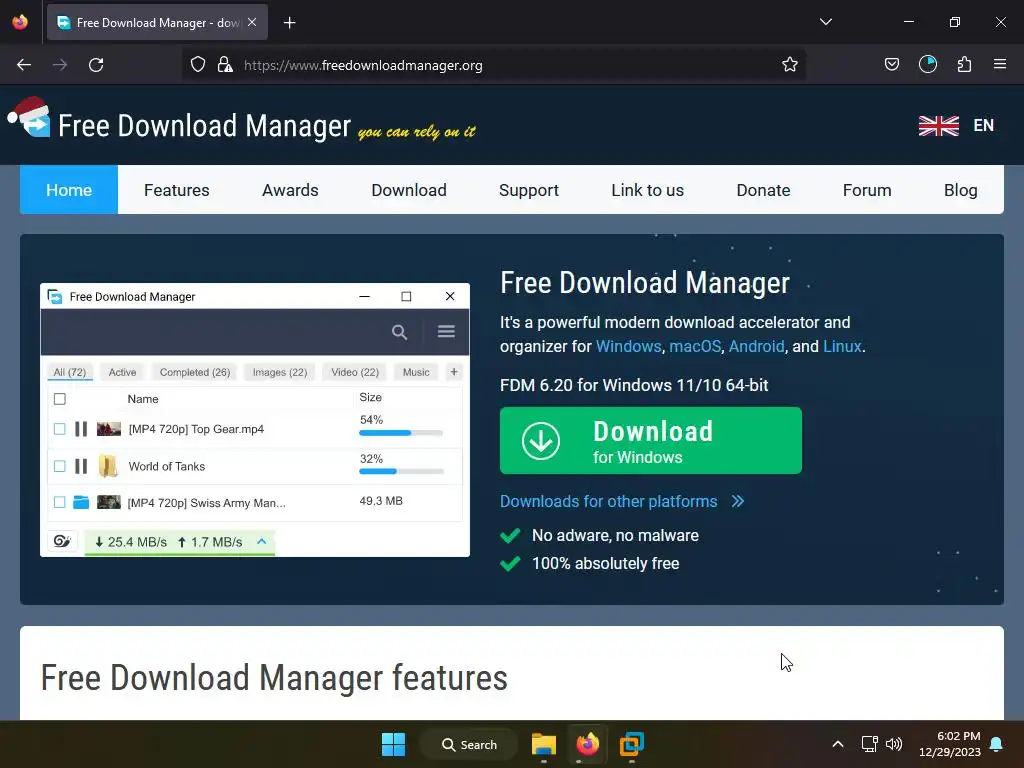Open the Download nav item
The height and width of the screenshot is (768, 1024).
click(x=409, y=190)
